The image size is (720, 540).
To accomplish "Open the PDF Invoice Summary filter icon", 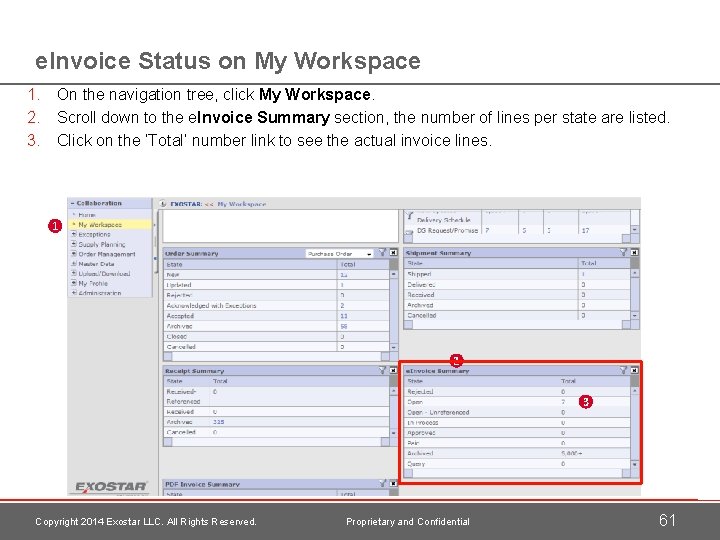I will (x=382, y=483).
